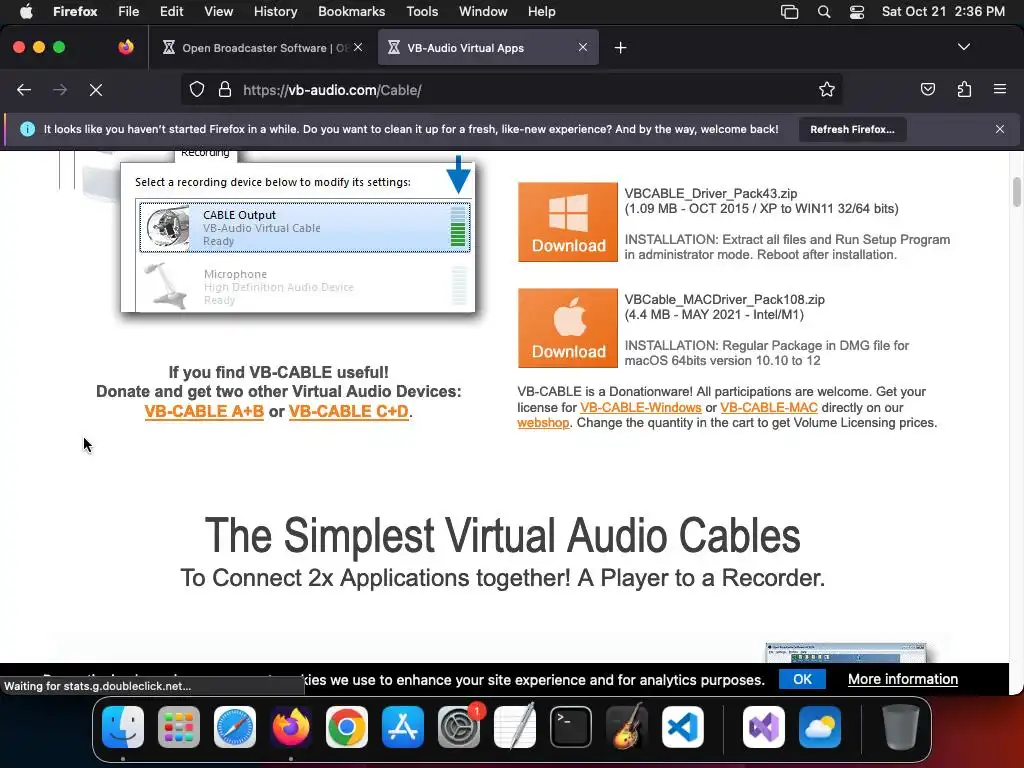Open macOS Control Center
The height and width of the screenshot is (768, 1024).
coord(857,12)
